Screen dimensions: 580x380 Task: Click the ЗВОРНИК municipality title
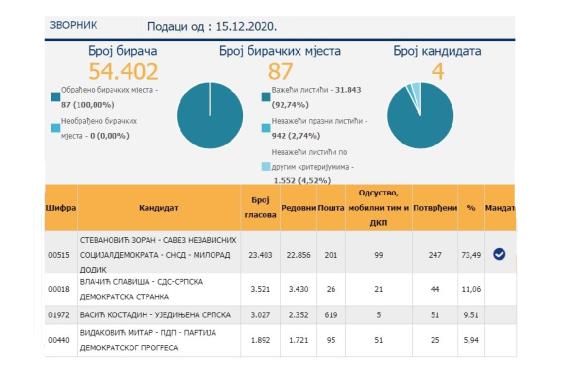point(73,25)
